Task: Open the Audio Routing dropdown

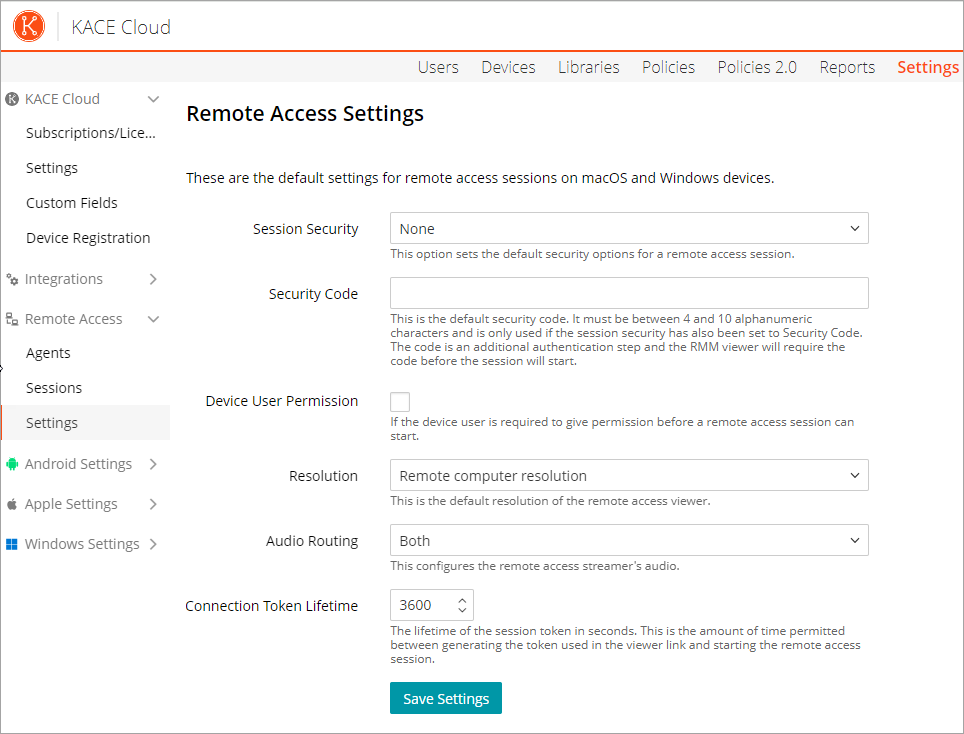Action: 628,541
